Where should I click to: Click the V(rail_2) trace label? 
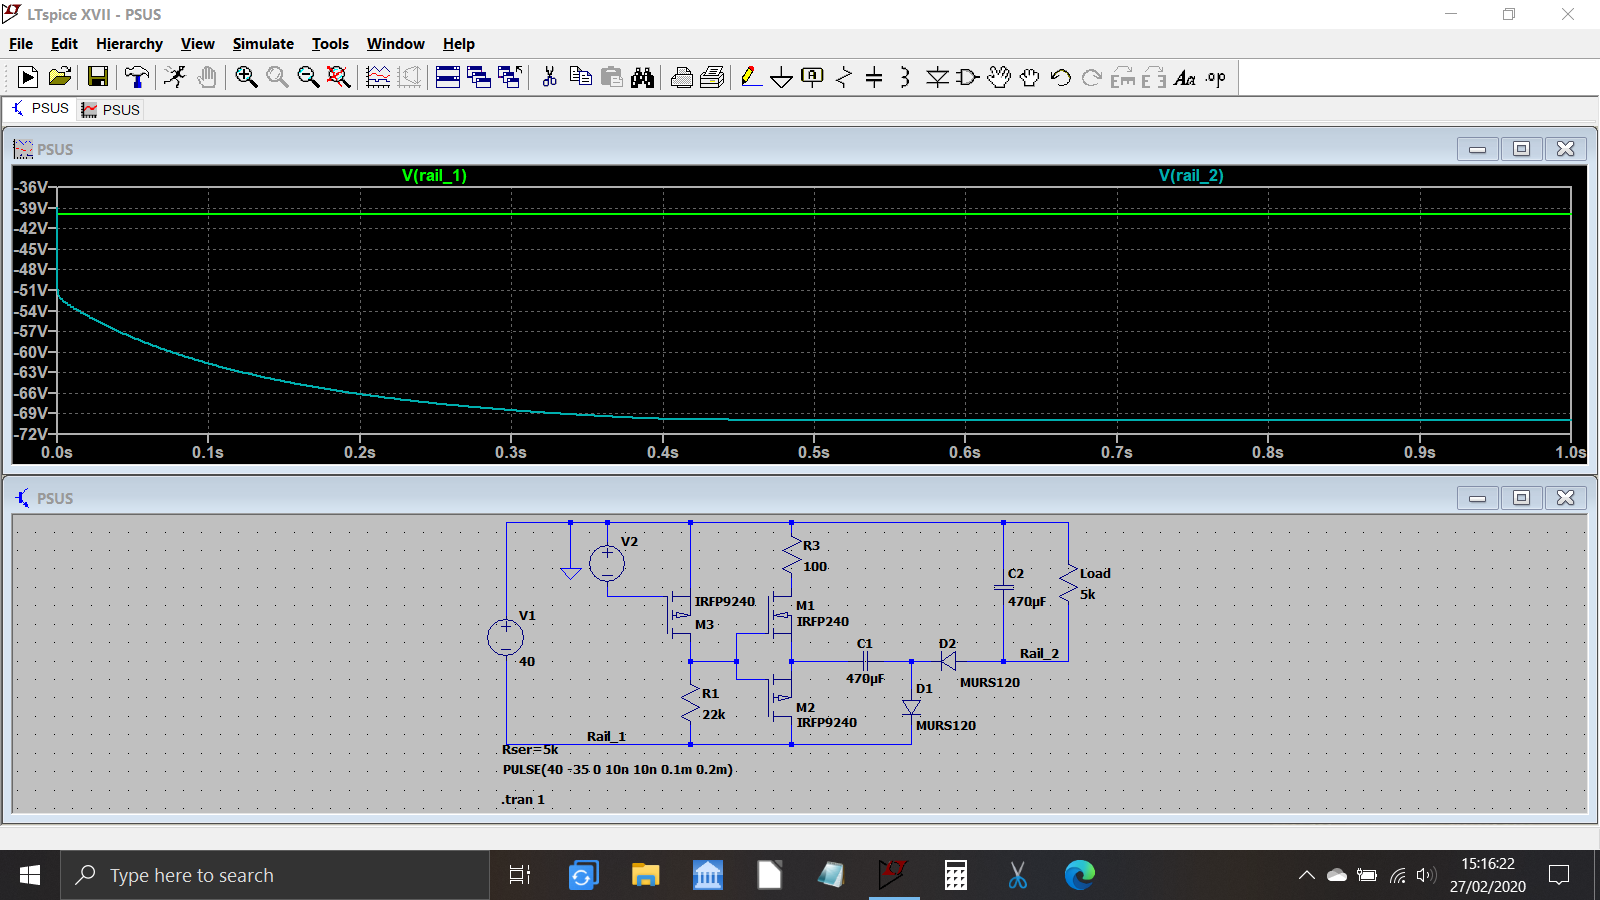coord(1191,175)
